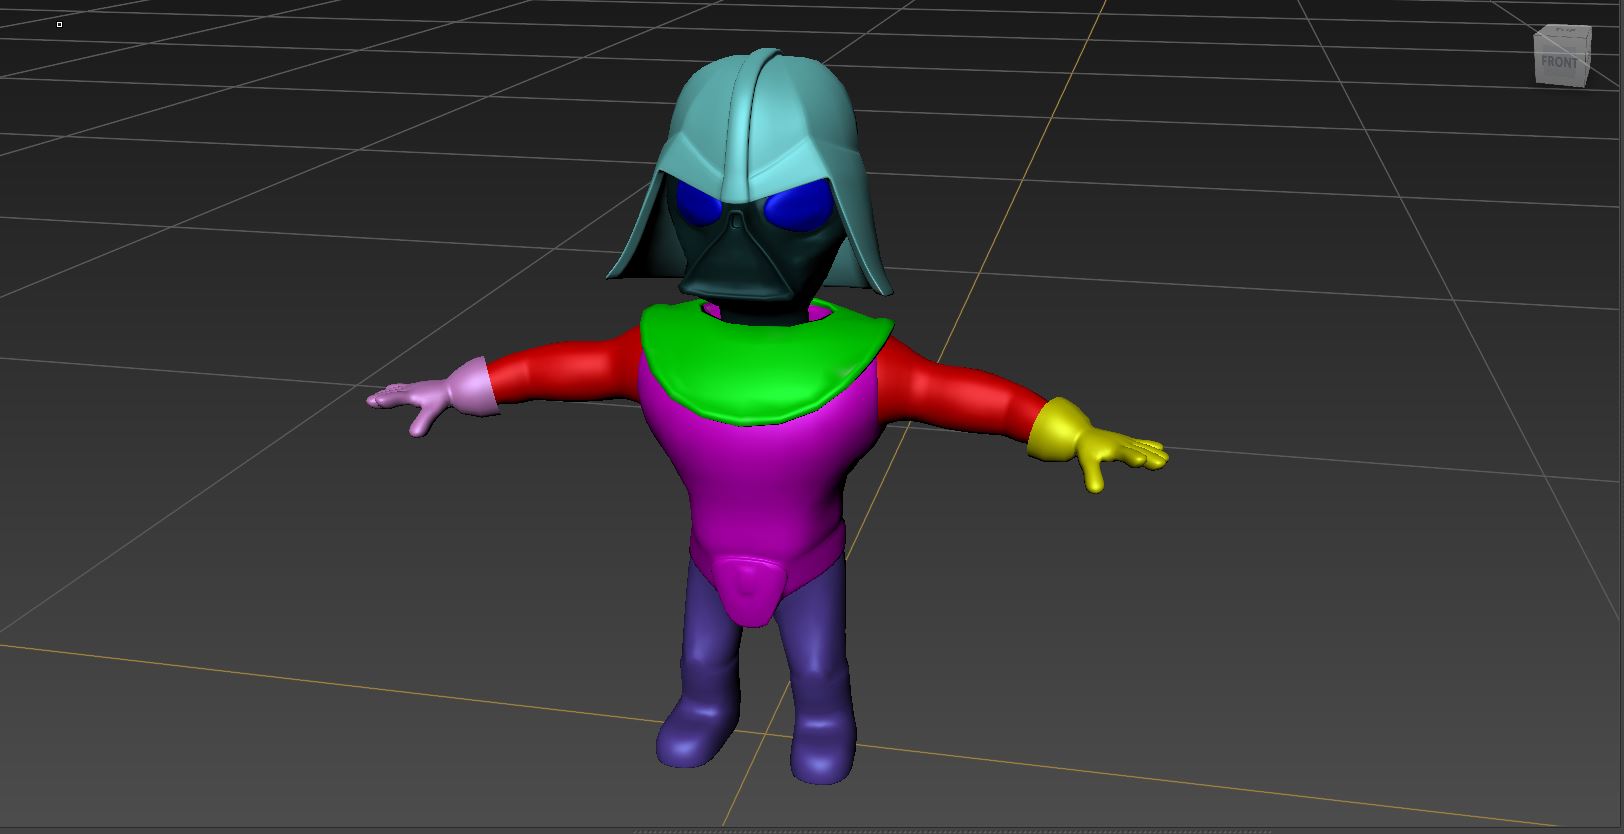Click the small white square marker in the viewport corner
Screen dimensions: 1624x834
[60, 24]
